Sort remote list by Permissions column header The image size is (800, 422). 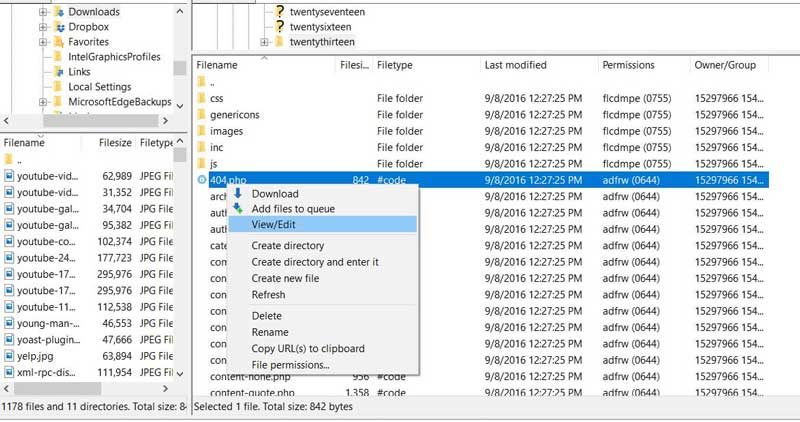click(x=628, y=64)
